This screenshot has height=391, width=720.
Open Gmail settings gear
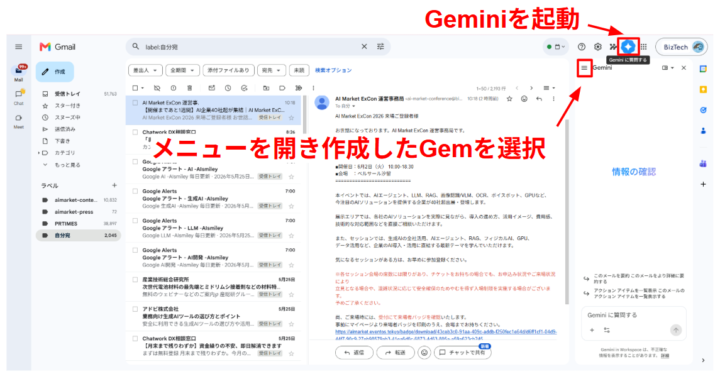pyautogui.click(x=597, y=47)
